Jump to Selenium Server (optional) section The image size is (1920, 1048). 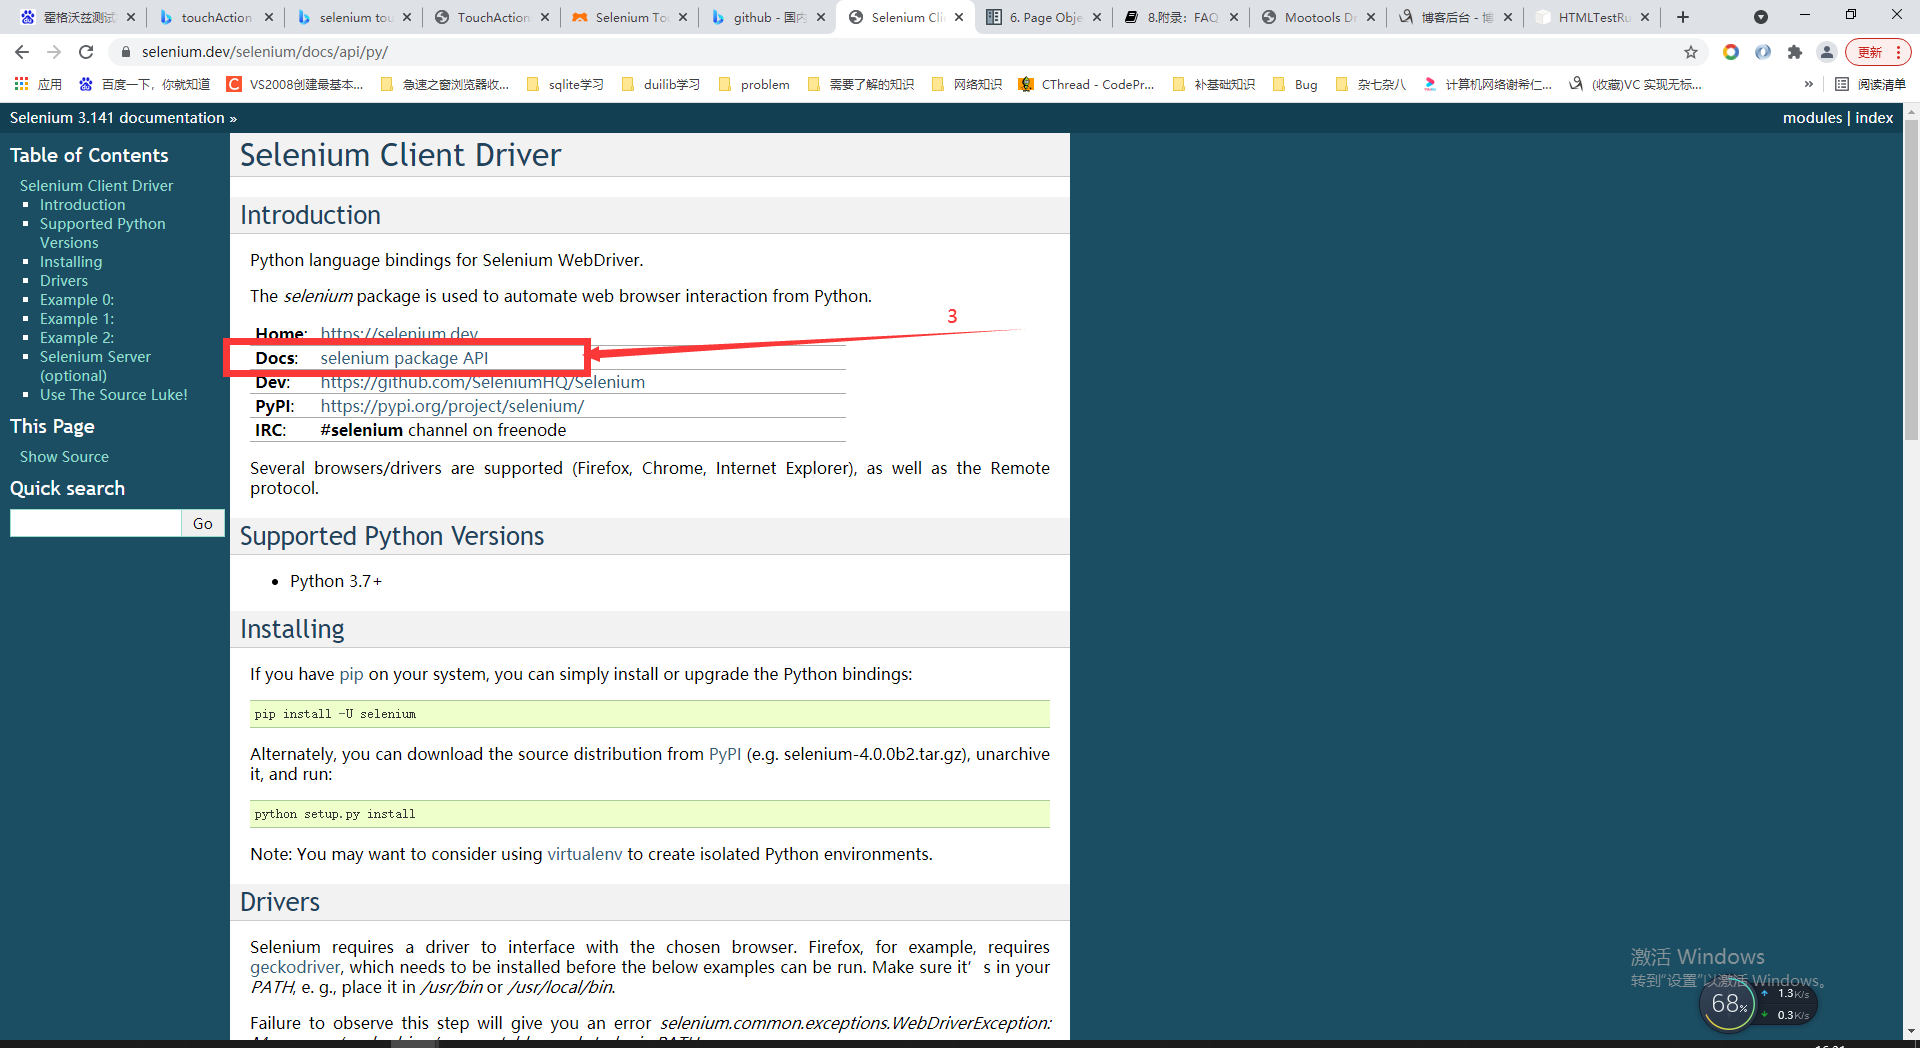click(95, 366)
